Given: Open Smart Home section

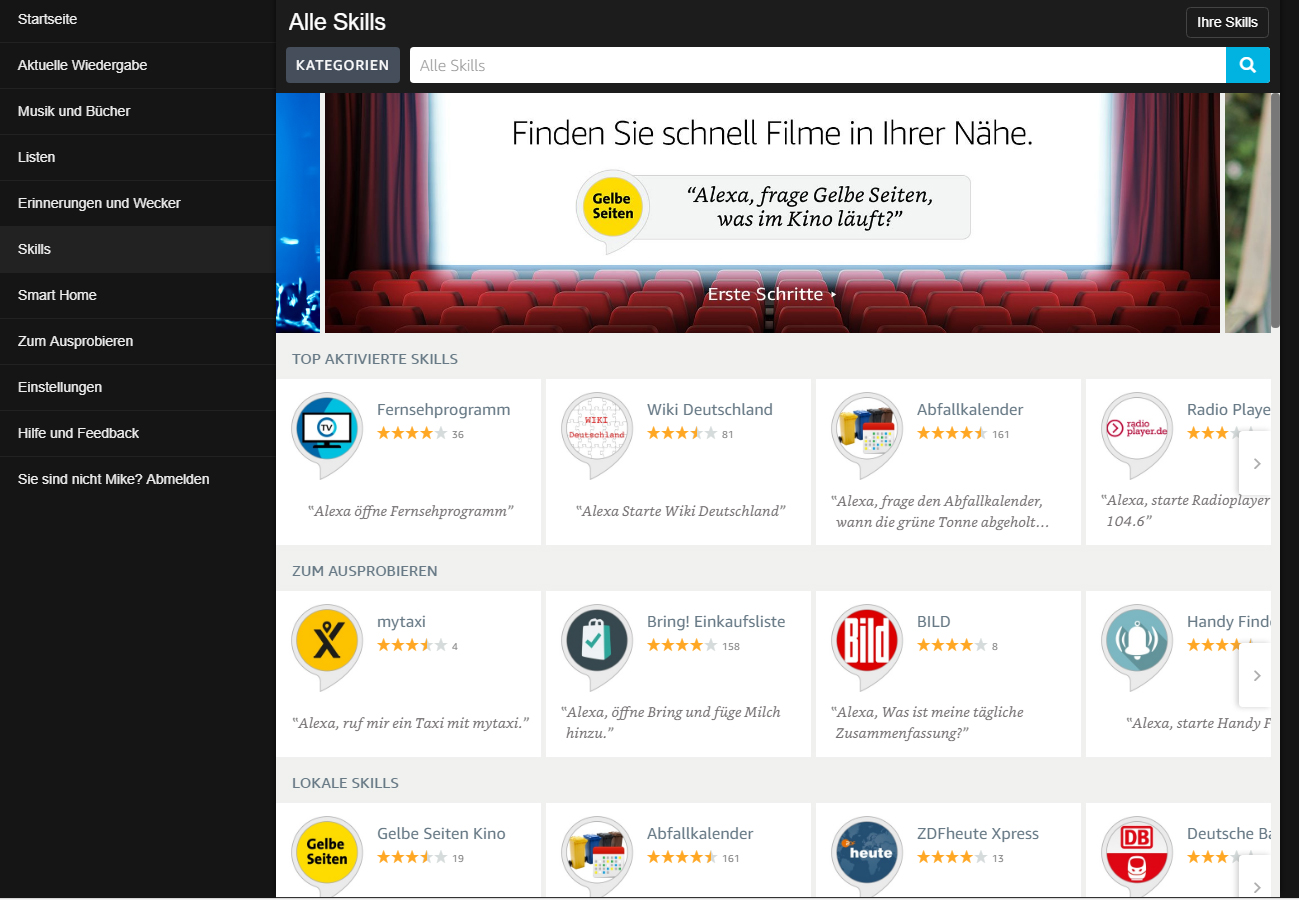Looking at the screenshot, I should click(x=138, y=295).
